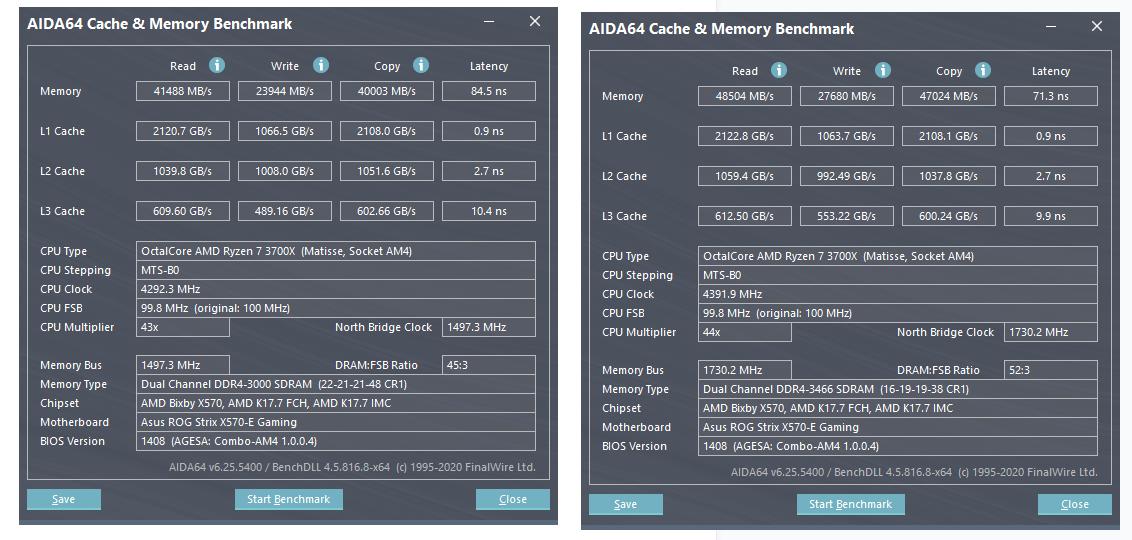The image size is (1132, 540).
Task: Click L3 Cache copy 602.66 GB/s
Action: (387, 211)
